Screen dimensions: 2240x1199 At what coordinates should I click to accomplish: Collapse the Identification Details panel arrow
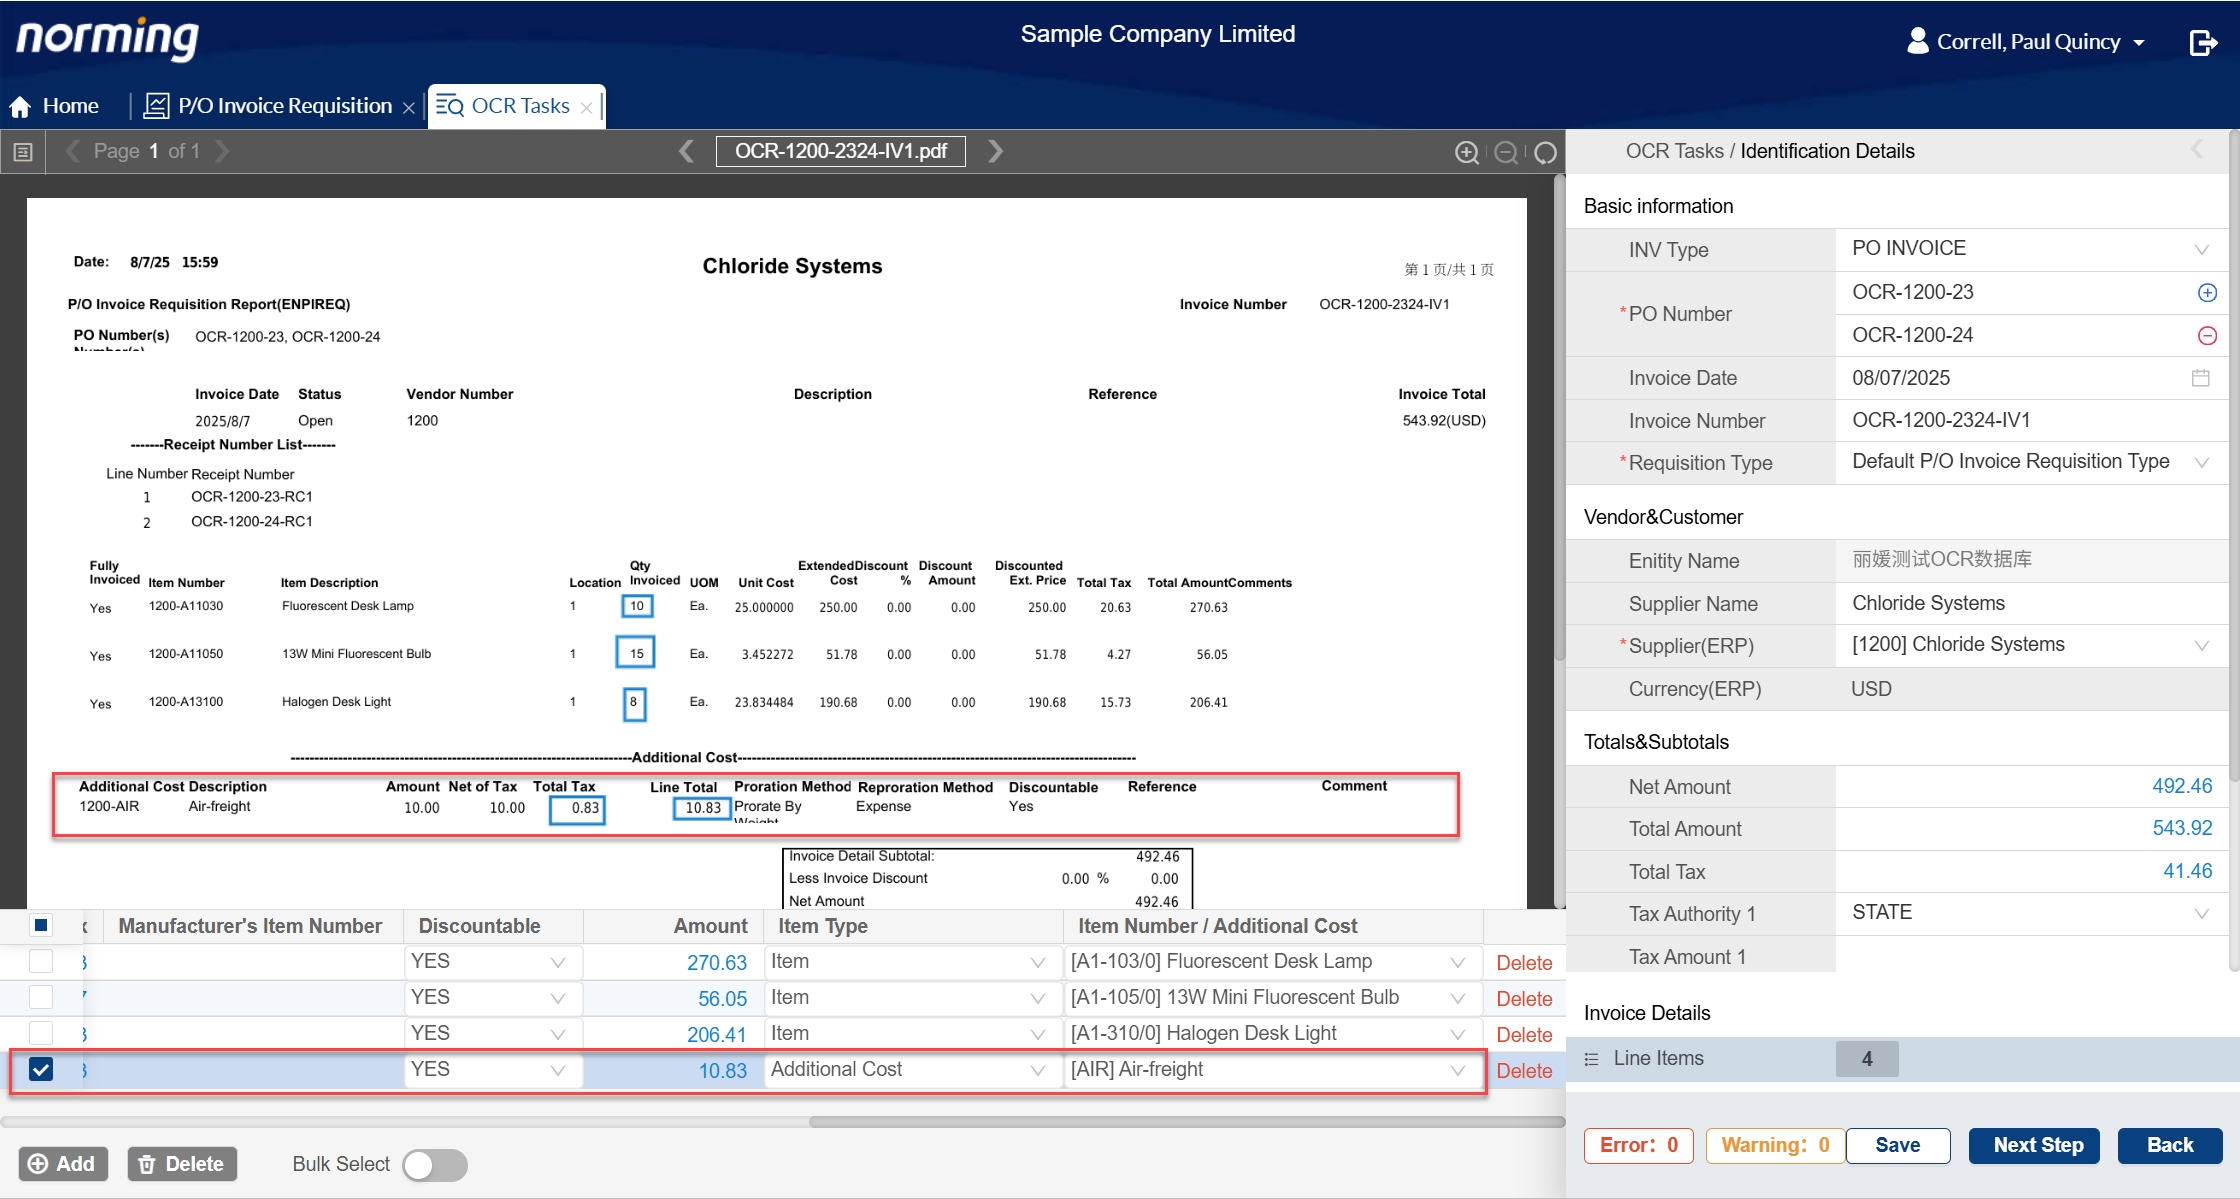pos(2197,150)
